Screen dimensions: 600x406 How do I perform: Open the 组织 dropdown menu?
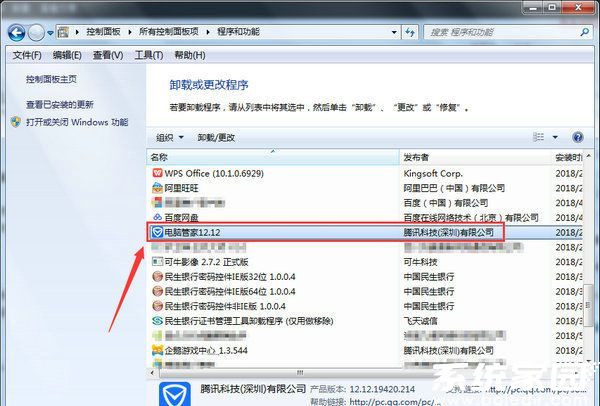pyautogui.click(x=170, y=137)
